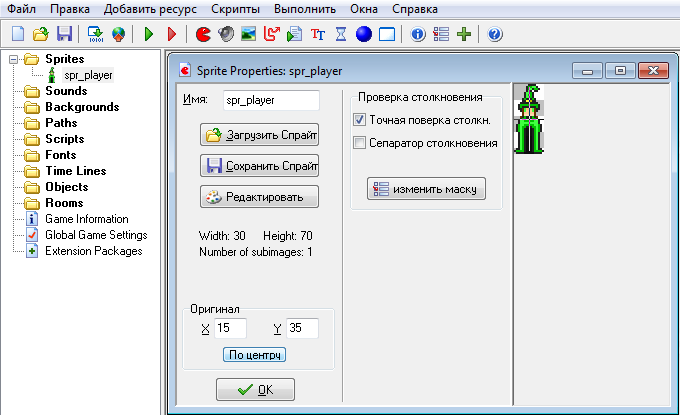Open an existing game file icon
680x415 pixels.
(x=41, y=33)
